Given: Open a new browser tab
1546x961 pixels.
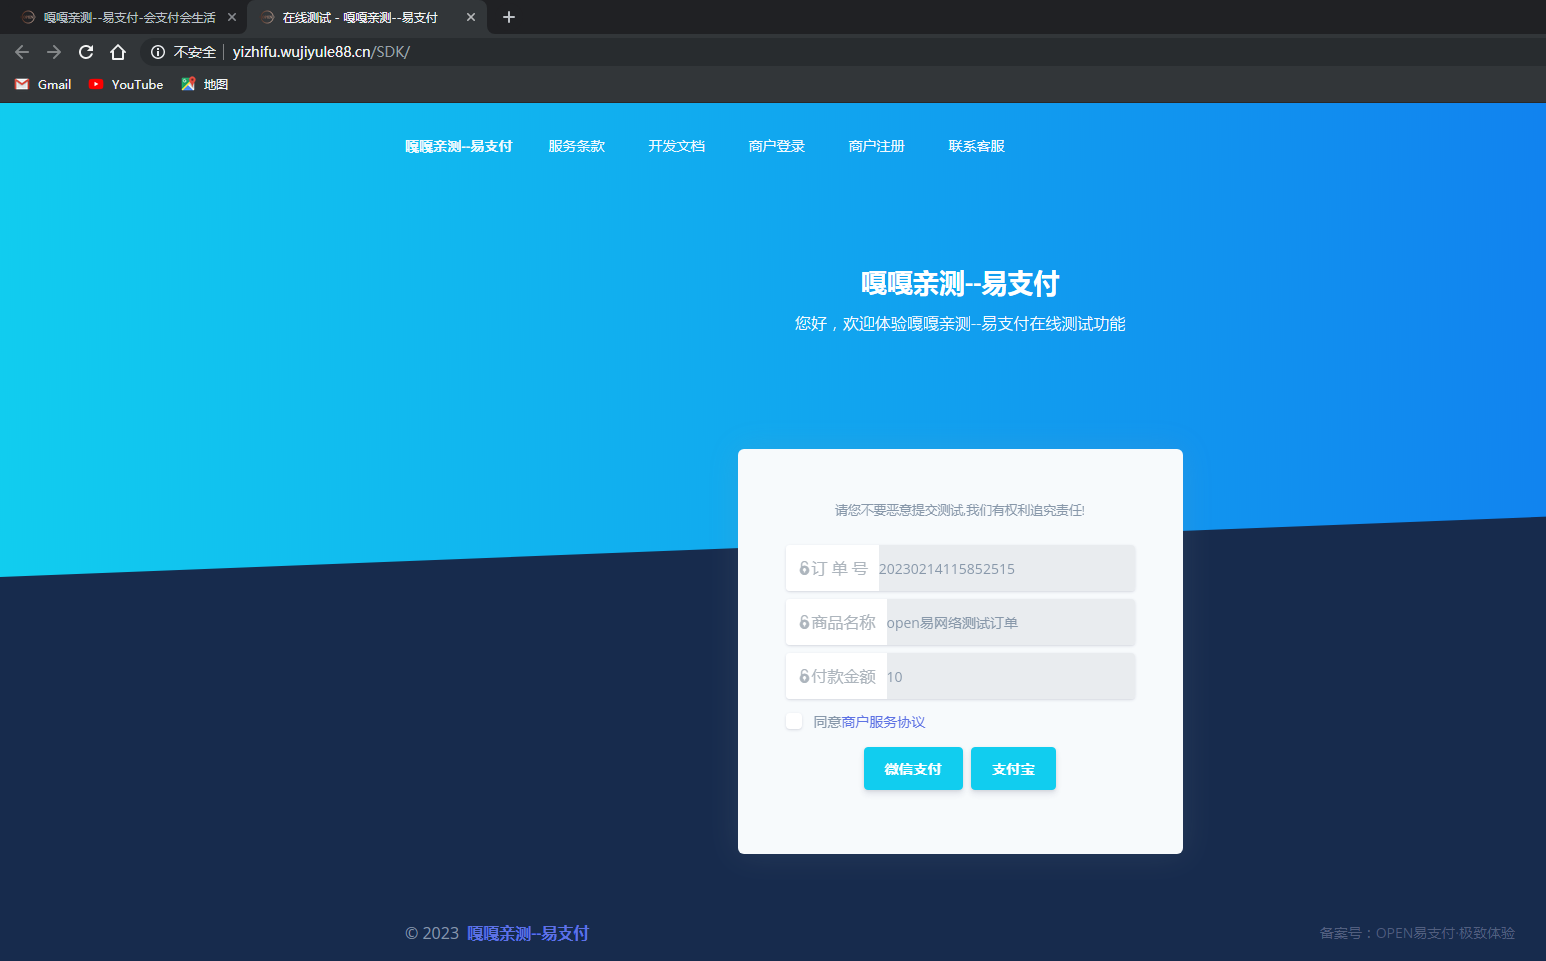Looking at the screenshot, I should [509, 17].
